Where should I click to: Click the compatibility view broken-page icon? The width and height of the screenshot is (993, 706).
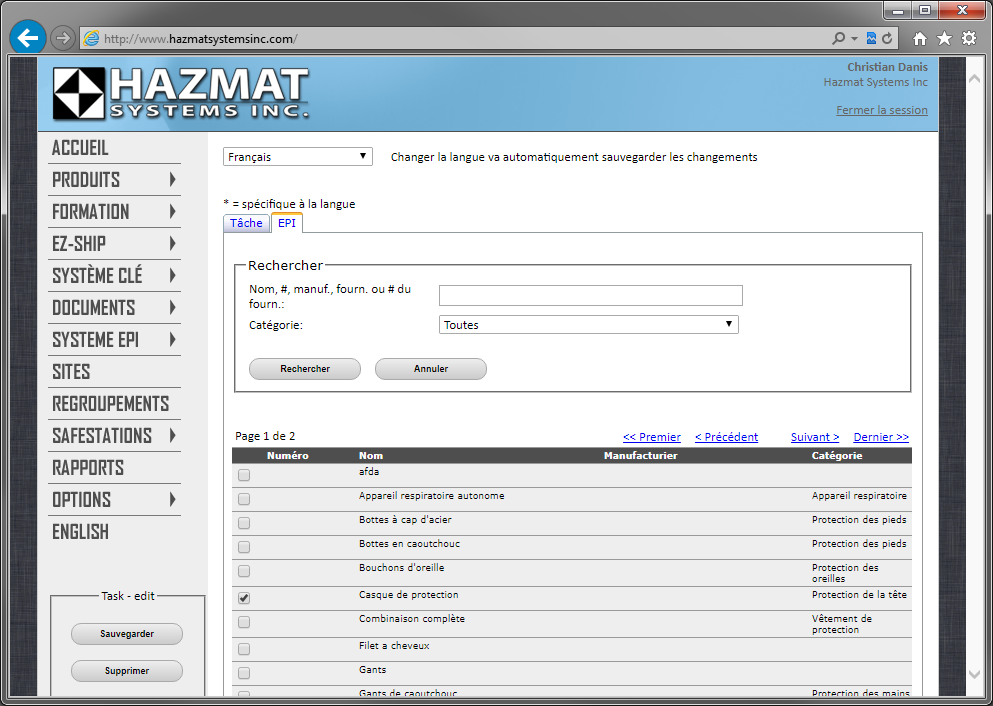(x=871, y=39)
